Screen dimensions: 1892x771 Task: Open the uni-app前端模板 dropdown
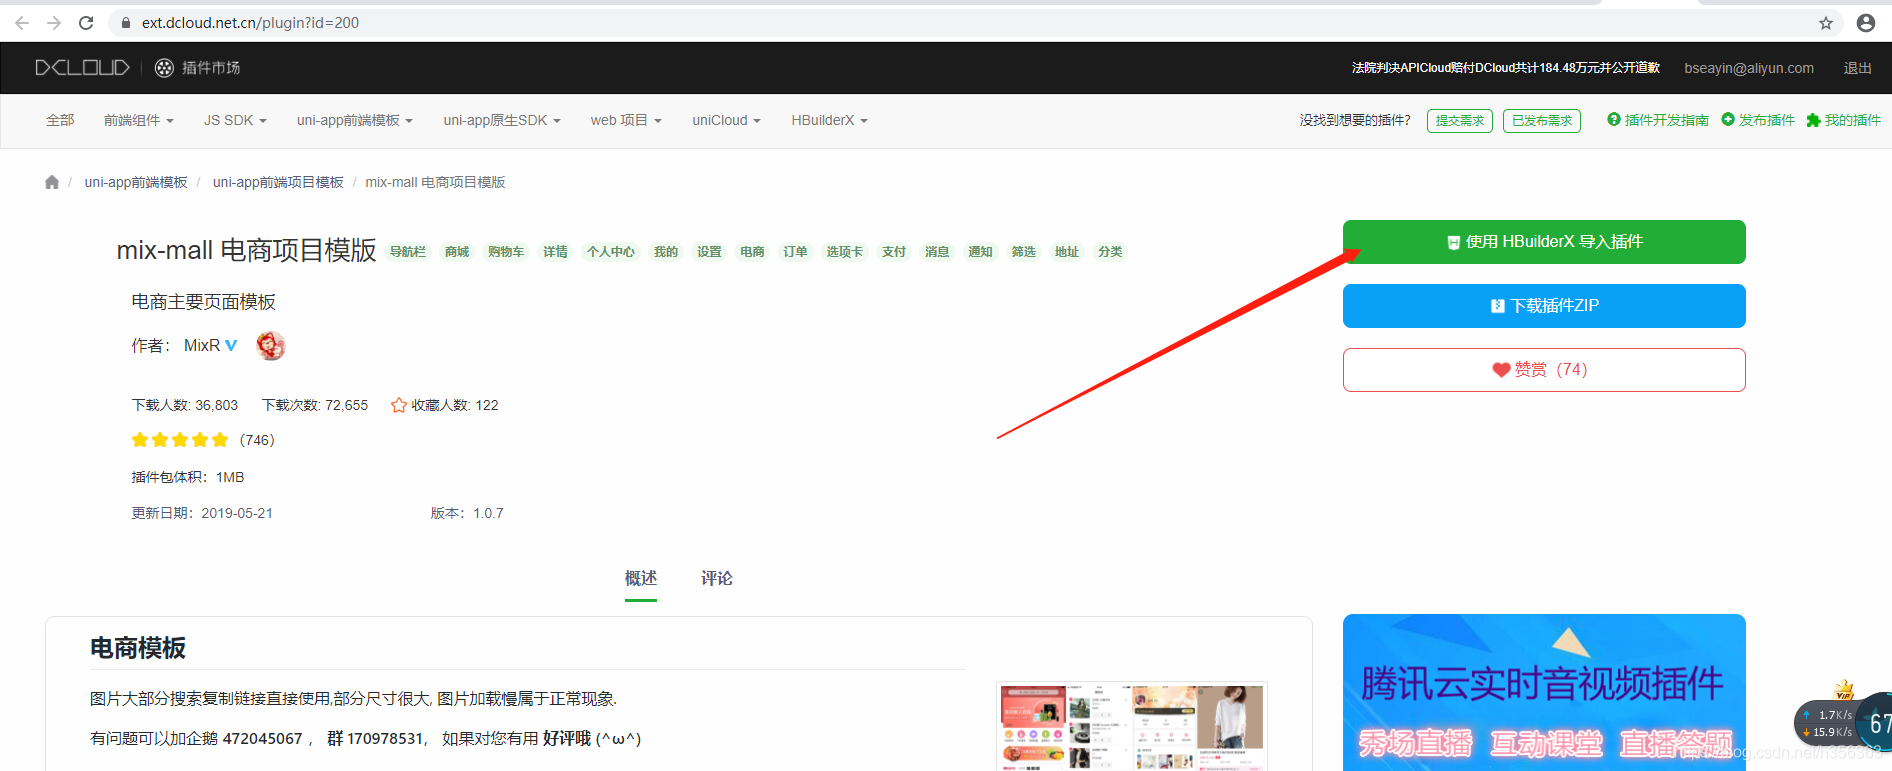[x=355, y=120]
